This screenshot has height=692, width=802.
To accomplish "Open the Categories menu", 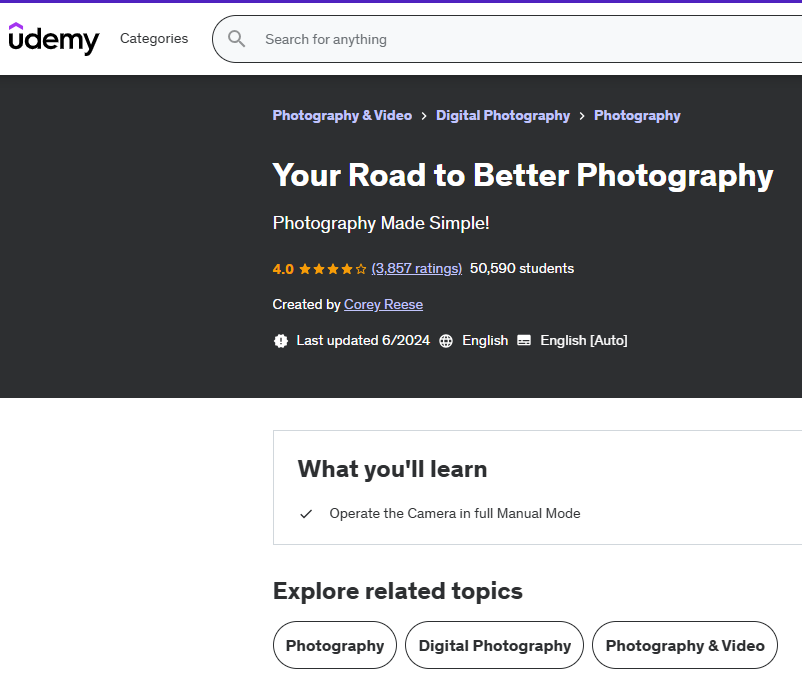I will (154, 39).
